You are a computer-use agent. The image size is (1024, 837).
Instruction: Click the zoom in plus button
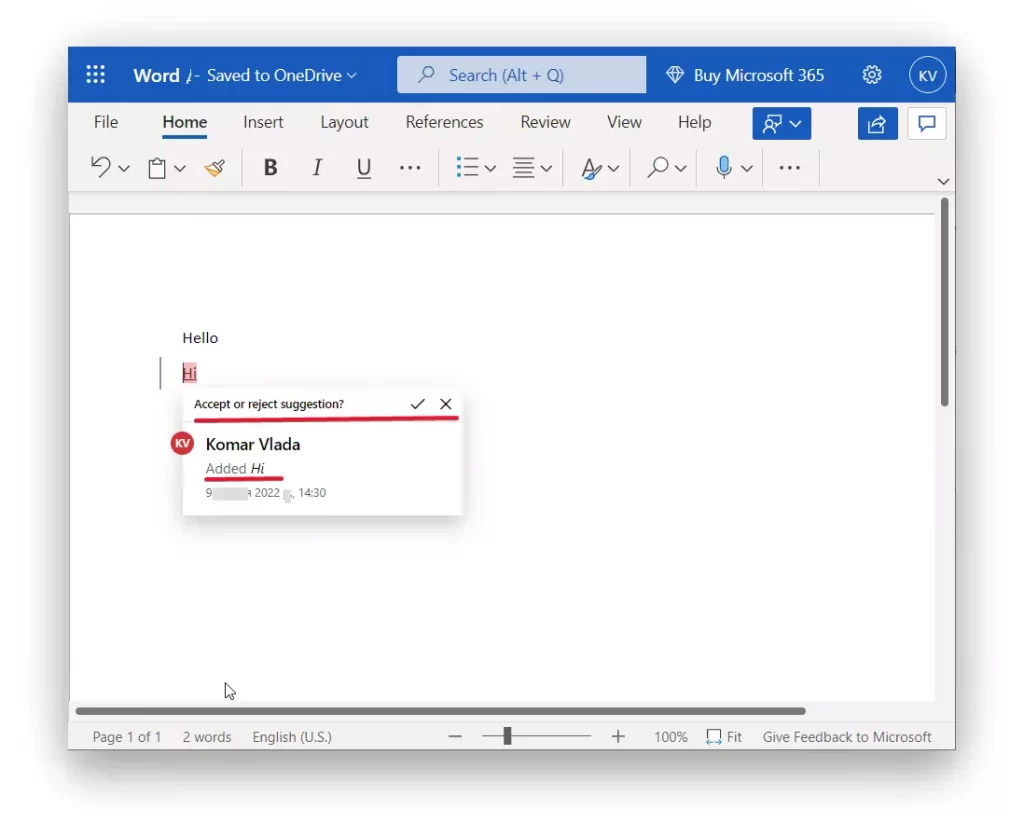point(618,736)
